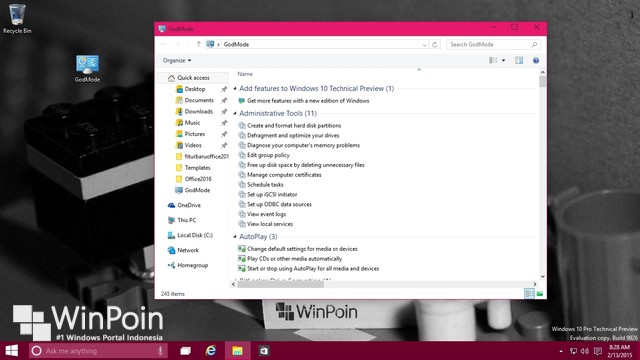The image size is (640, 360).
Task: Open Network in navigation pane
Action: pos(188,250)
